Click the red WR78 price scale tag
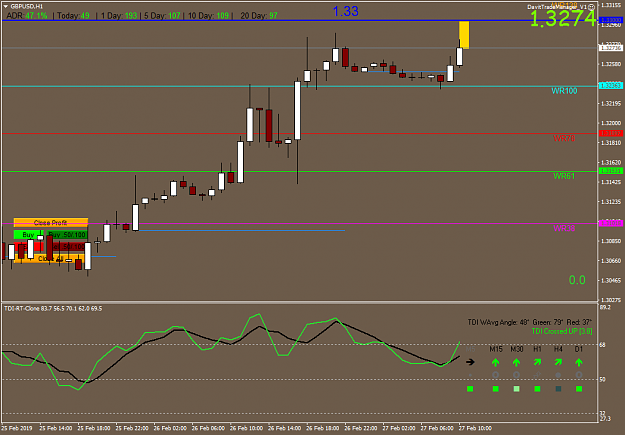Image resolution: width=625 pixels, height=435 pixels. point(611,133)
